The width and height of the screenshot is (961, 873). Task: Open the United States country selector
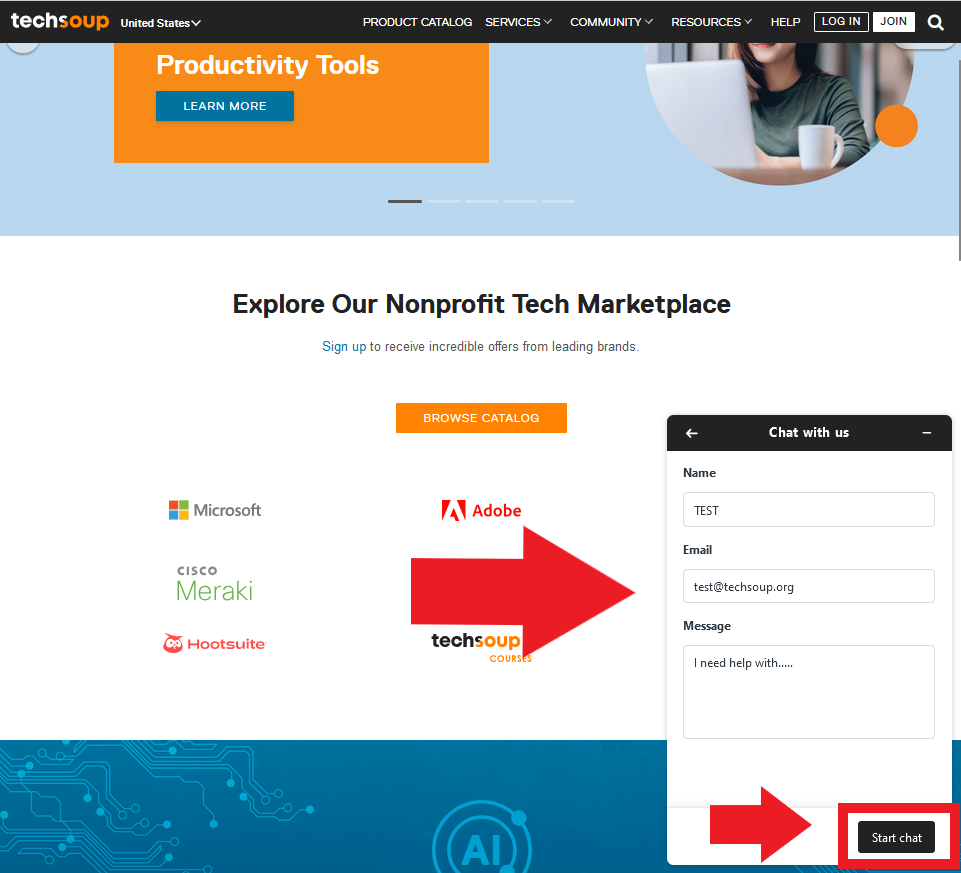coord(160,21)
